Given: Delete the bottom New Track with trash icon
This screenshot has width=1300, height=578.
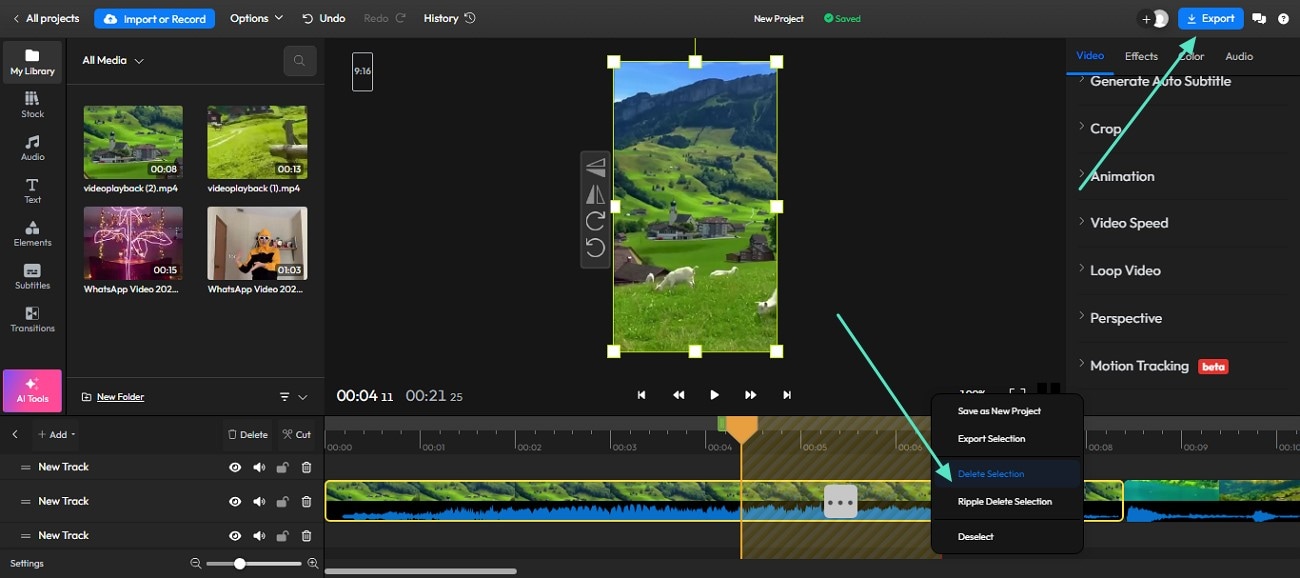Looking at the screenshot, I should (x=306, y=535).
